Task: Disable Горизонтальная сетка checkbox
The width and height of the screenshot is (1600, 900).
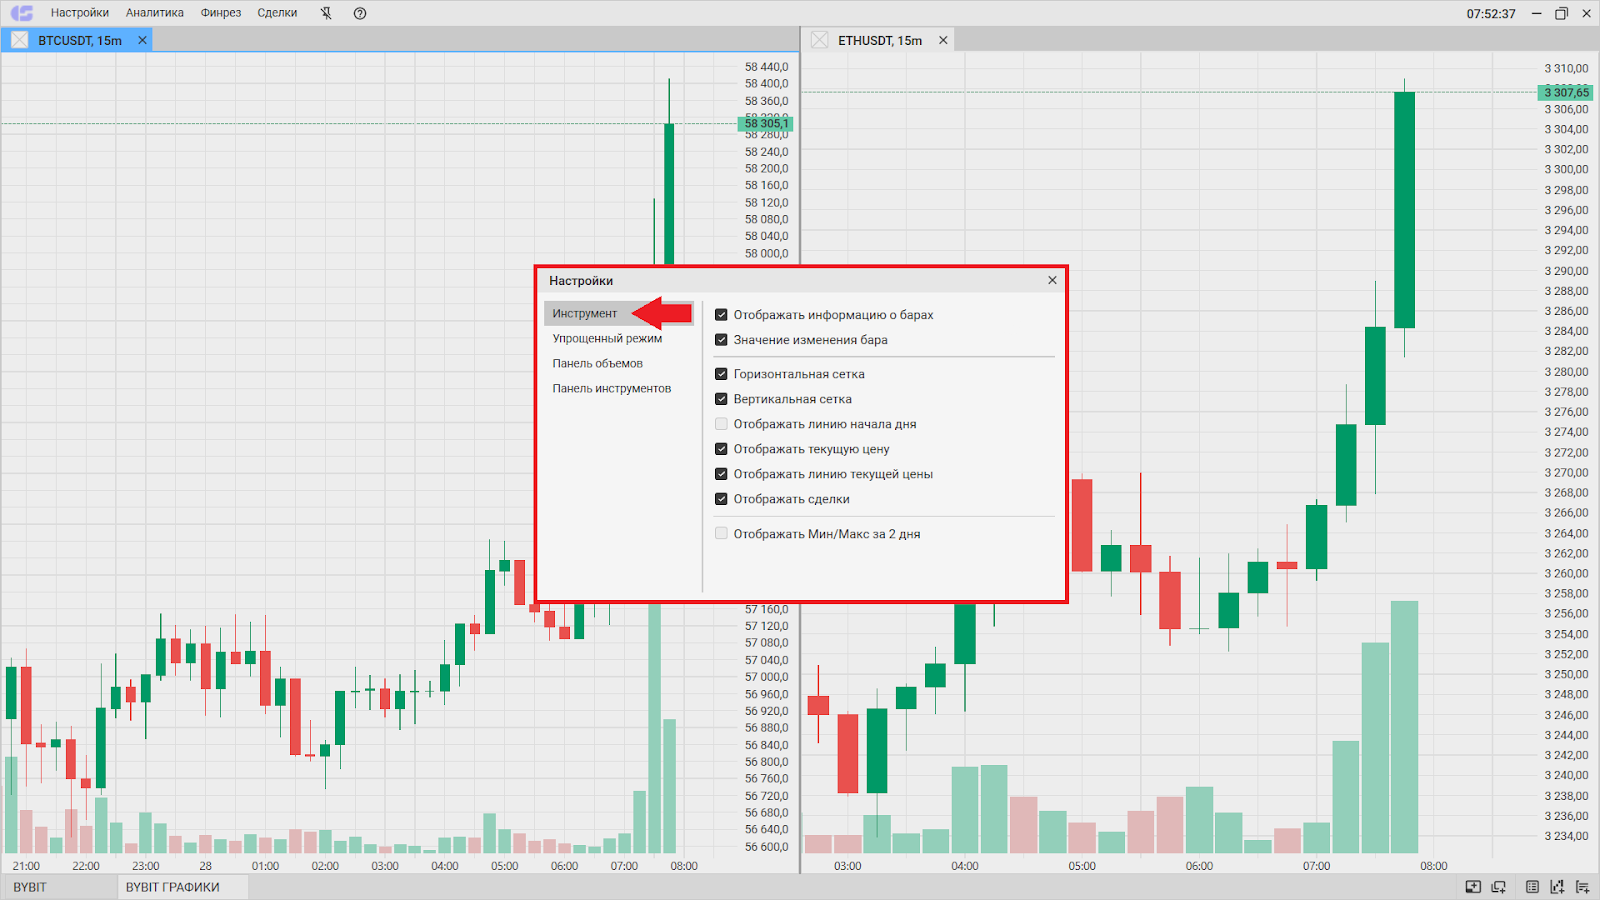Action: pyautogui.click(x=721, y=373)
